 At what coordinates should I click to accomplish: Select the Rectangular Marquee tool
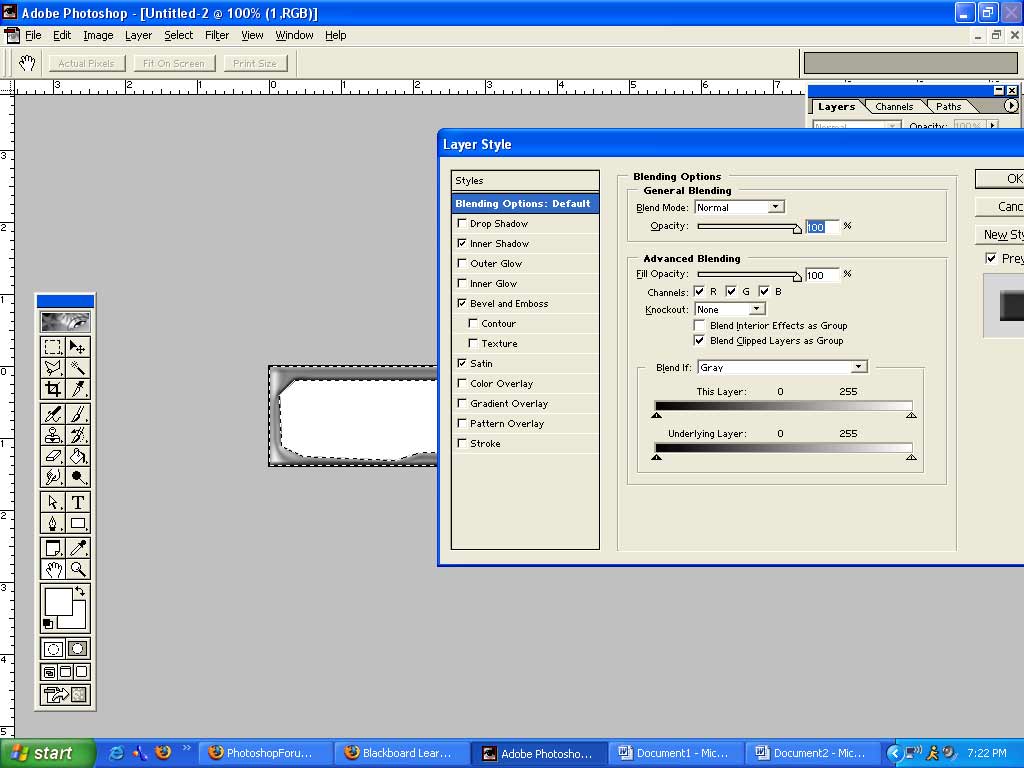pyautogui.click(x=53, y=347)
